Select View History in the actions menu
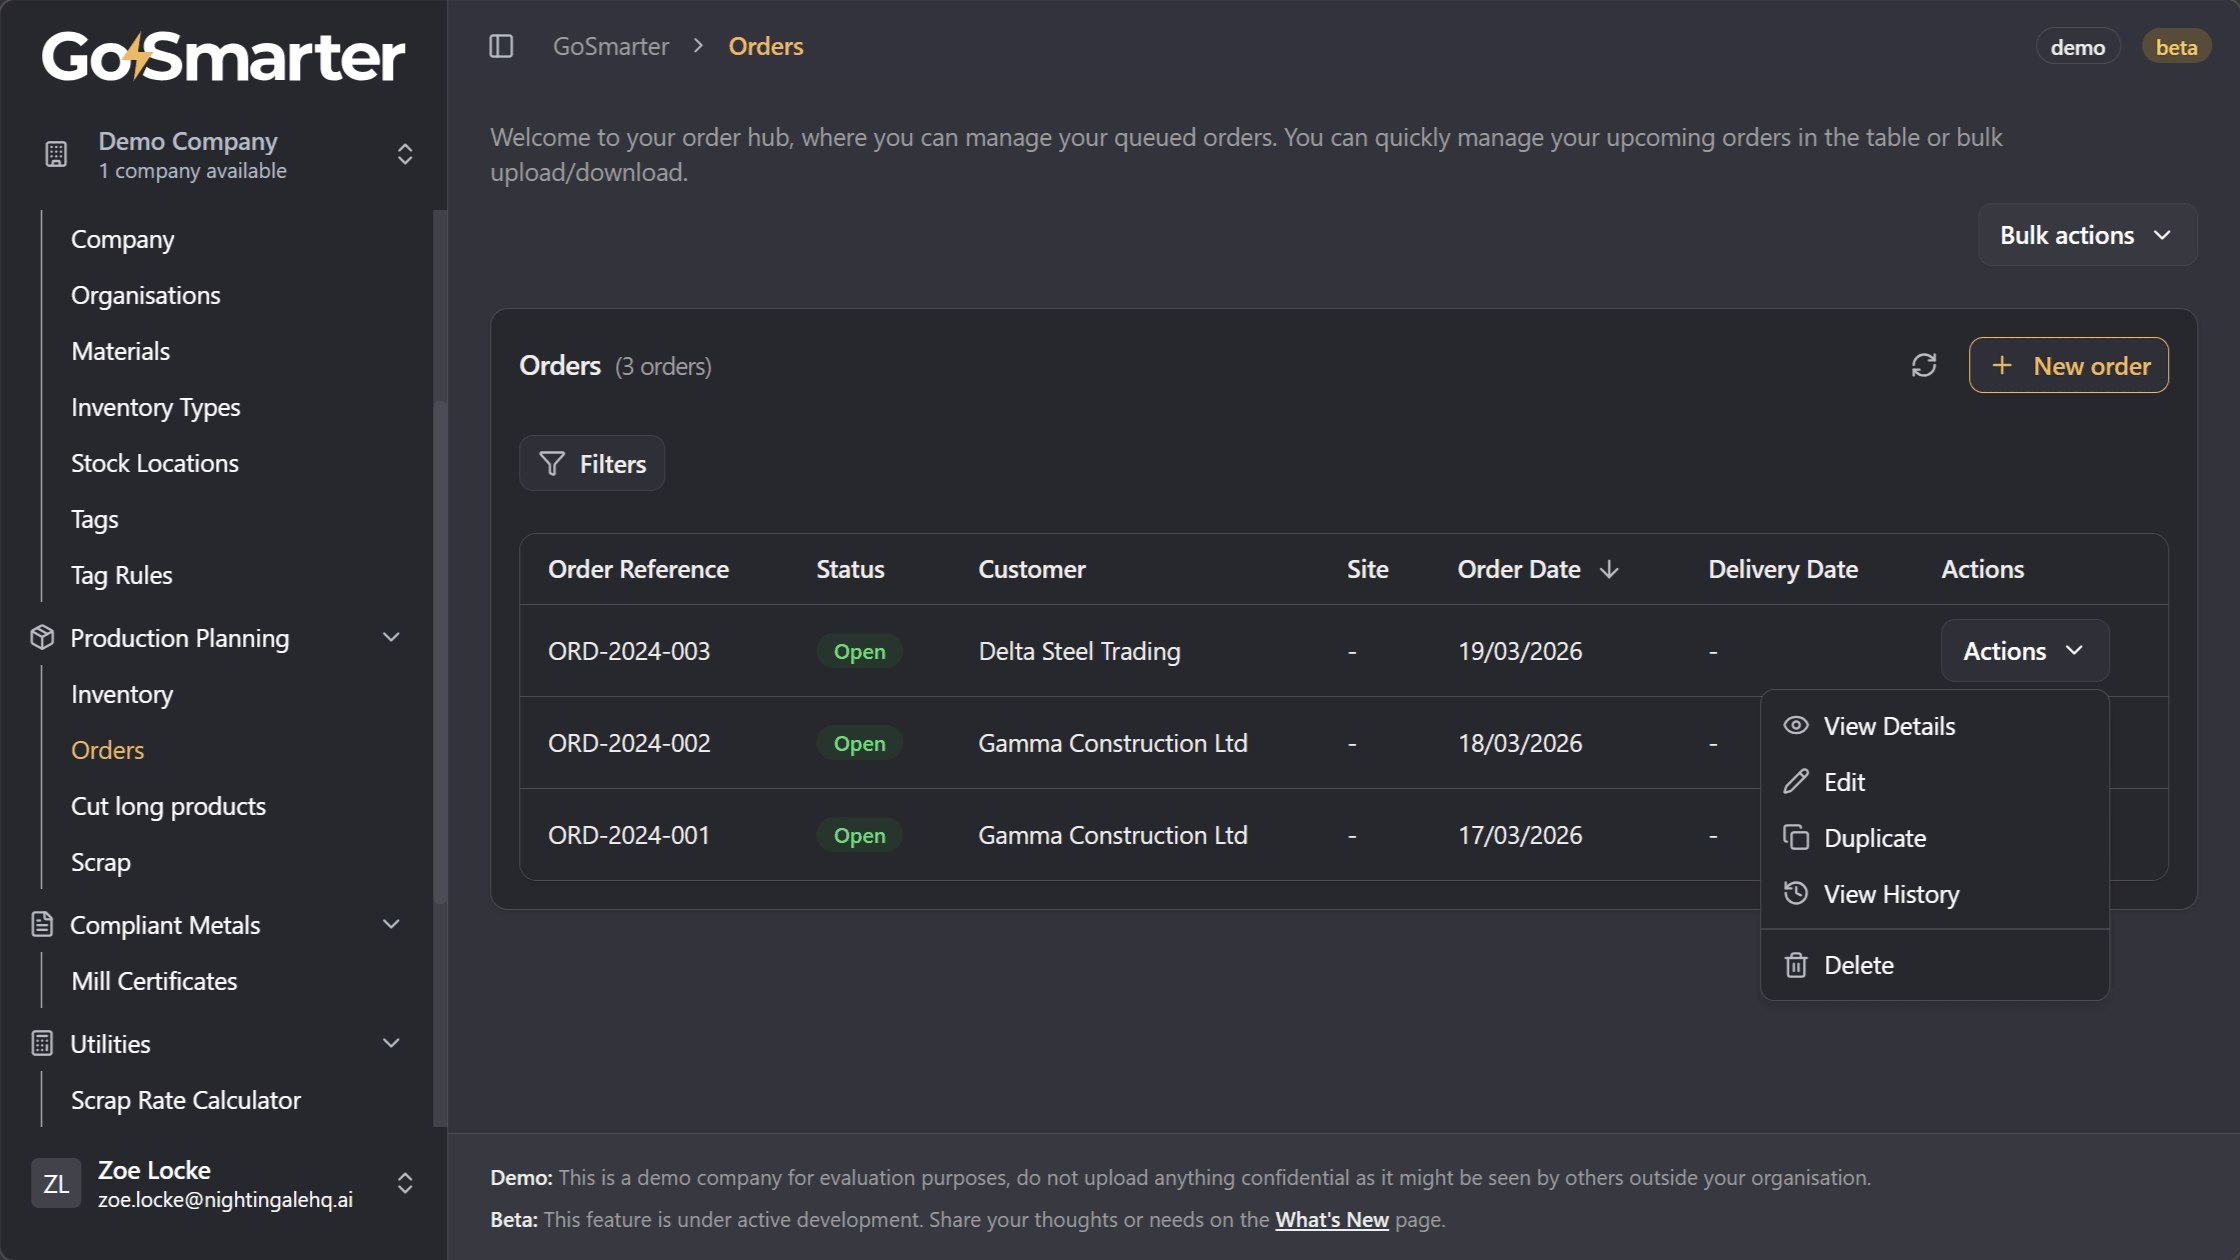Viewport: 2240px width, 1260px height. tap(1935, 894)
